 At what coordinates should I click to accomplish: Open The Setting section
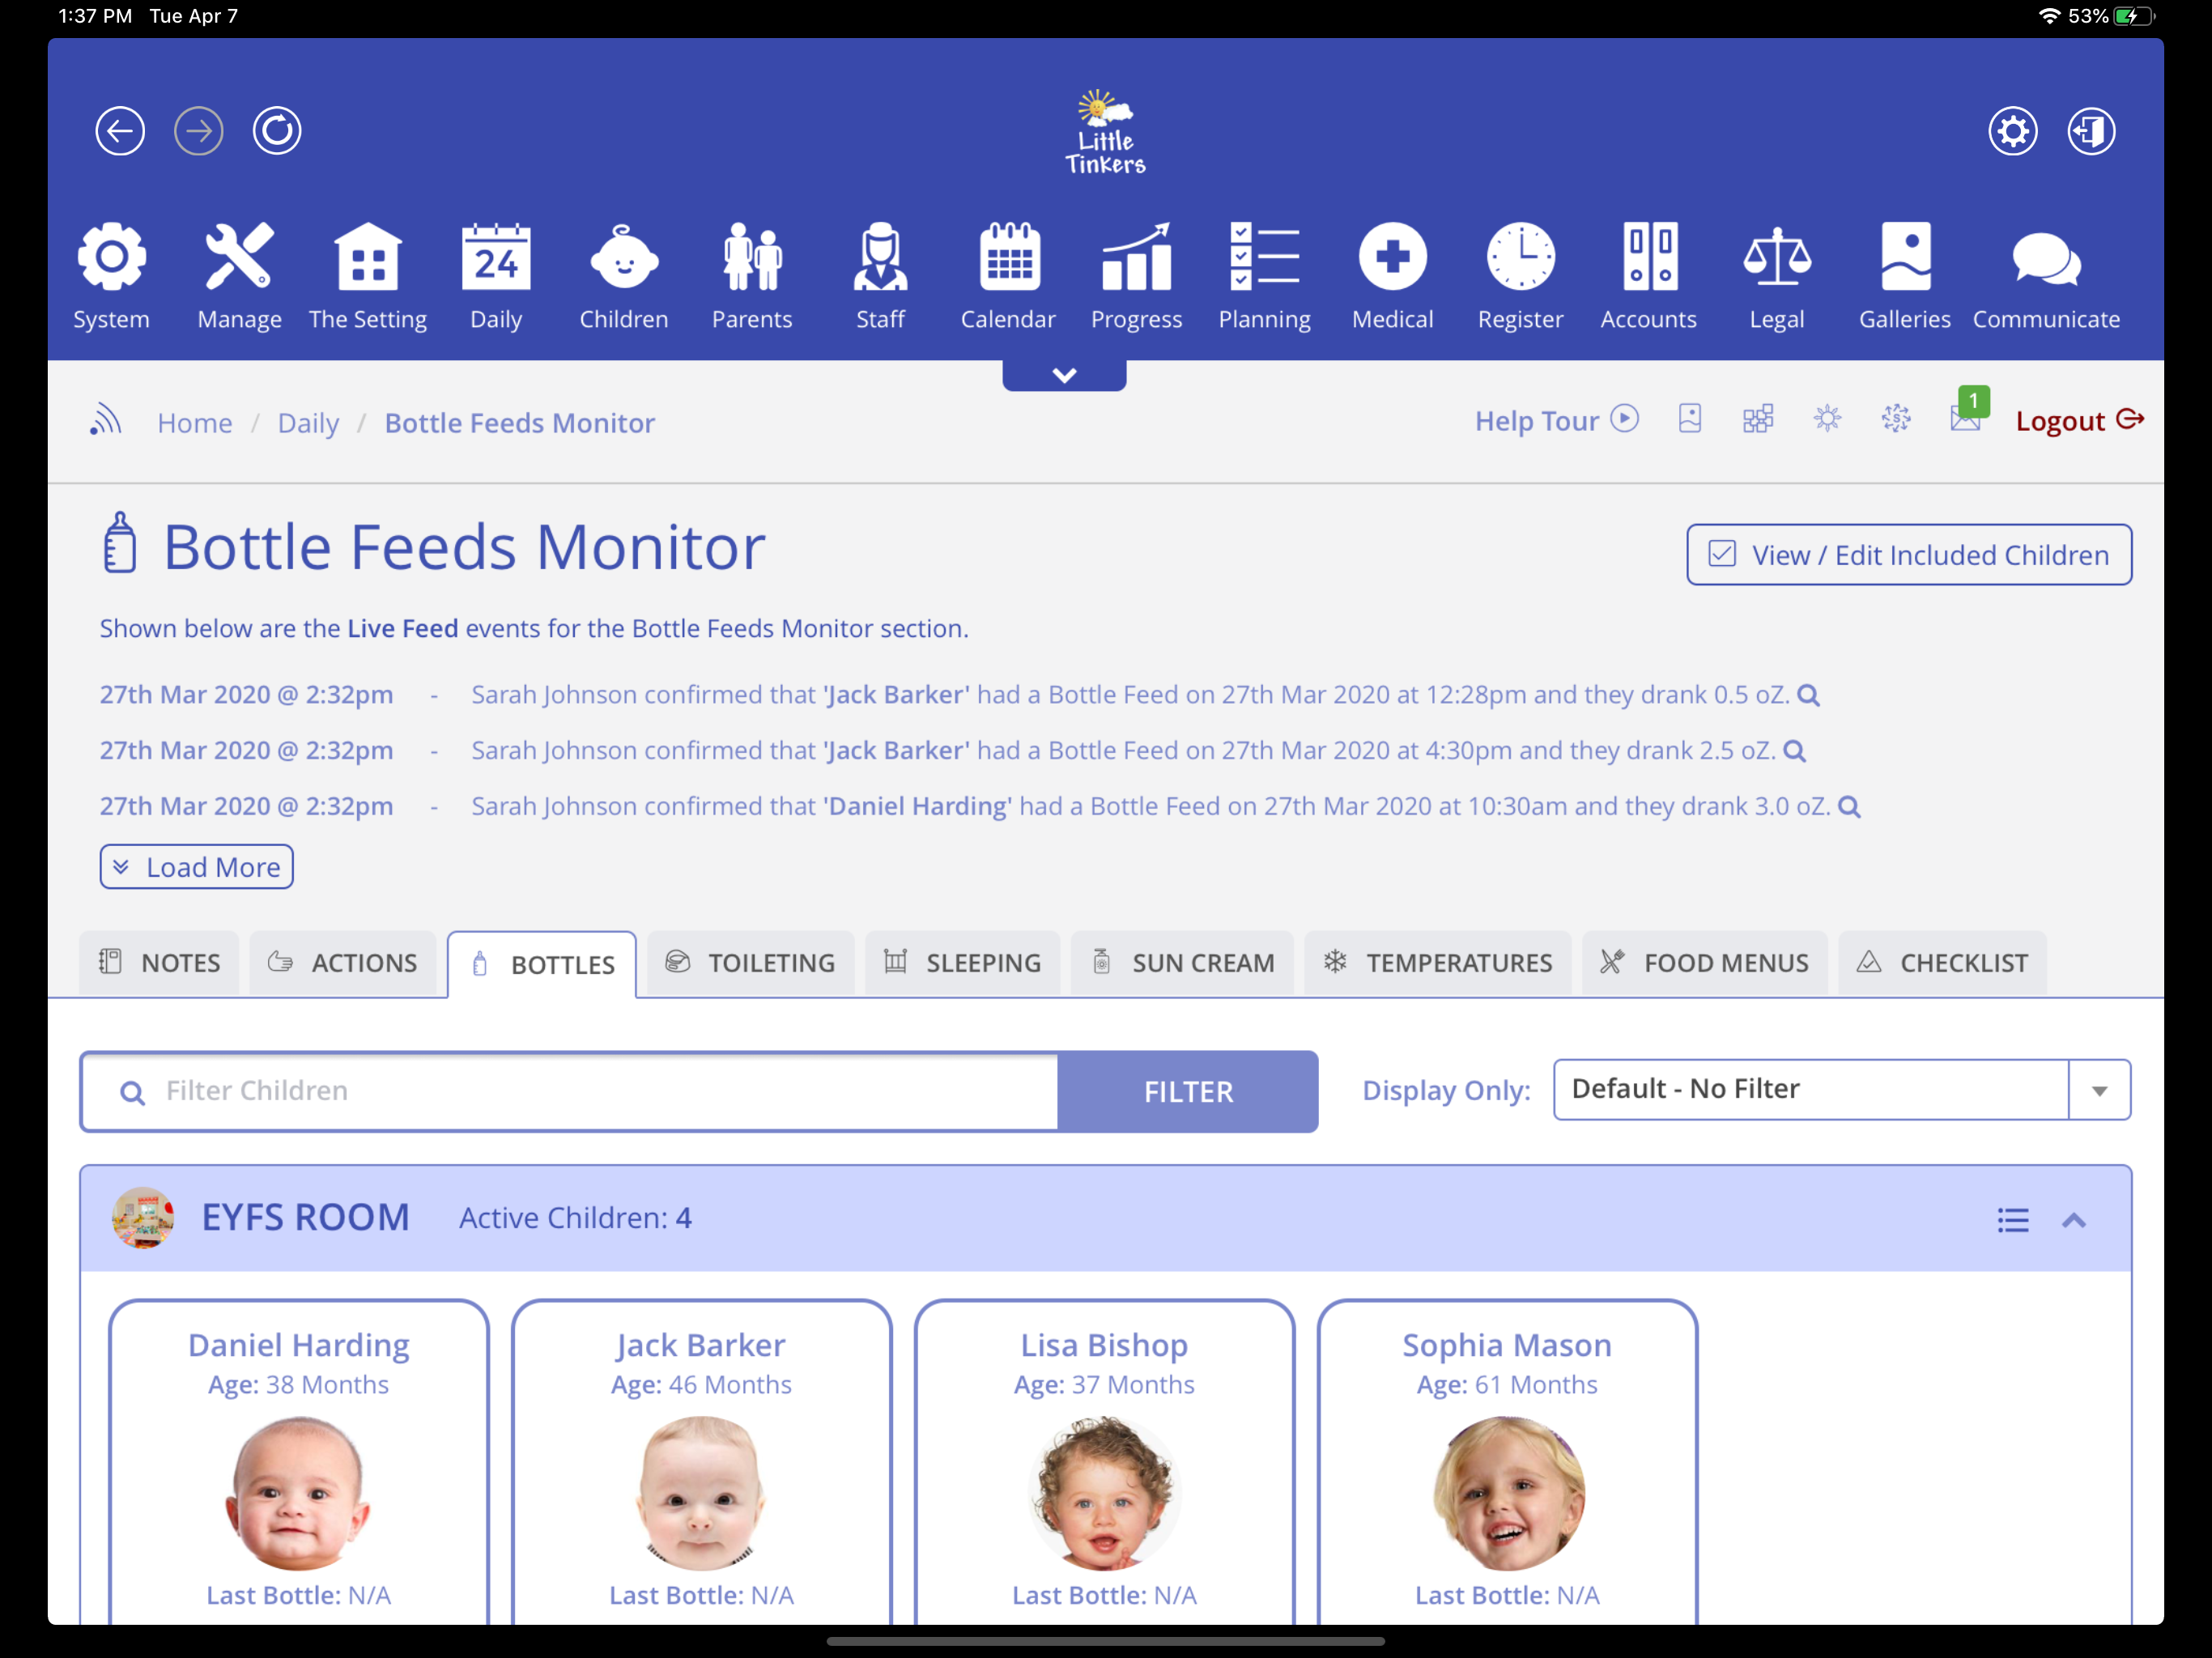click(368, 277)
